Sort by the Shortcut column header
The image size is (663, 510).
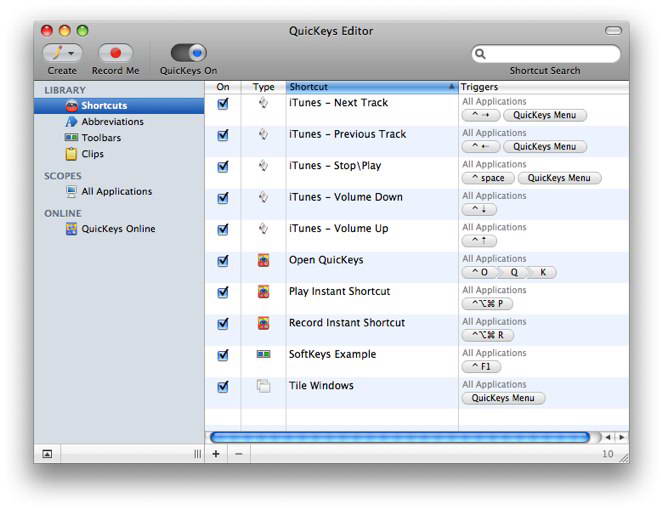coord(372,87)
